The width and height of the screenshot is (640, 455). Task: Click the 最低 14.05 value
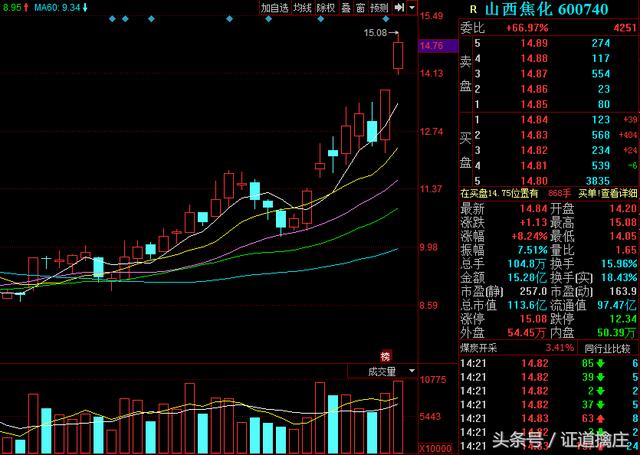coord(623,236)
